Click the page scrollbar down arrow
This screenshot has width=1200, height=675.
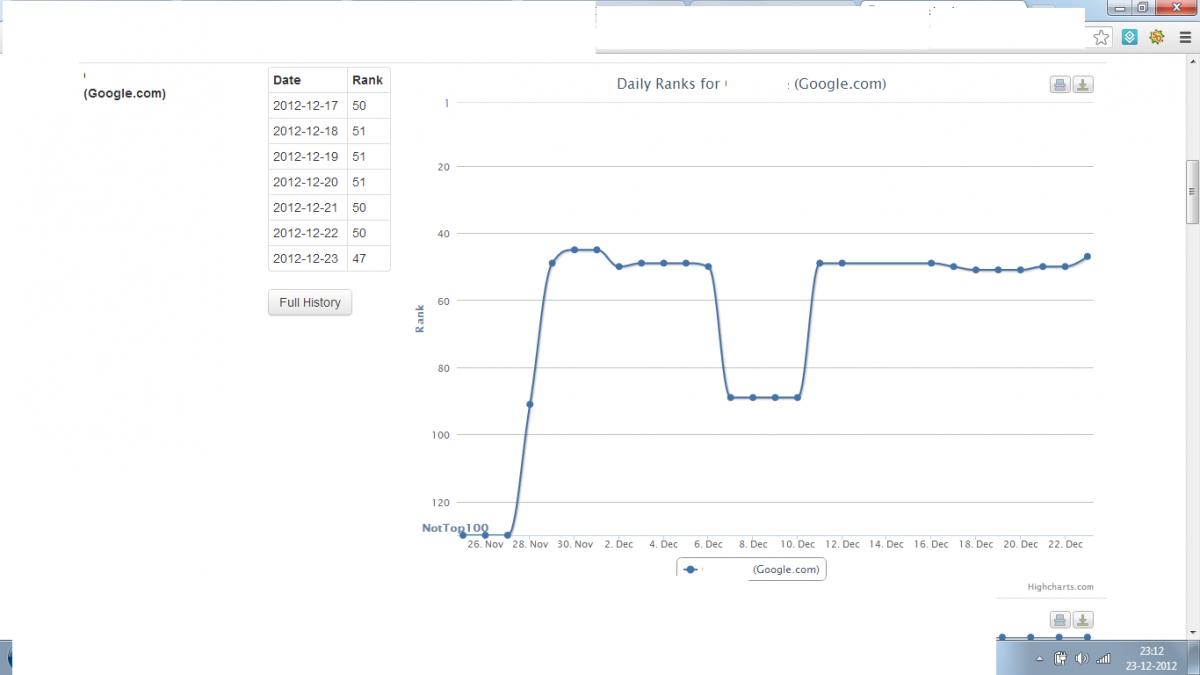1192,631
